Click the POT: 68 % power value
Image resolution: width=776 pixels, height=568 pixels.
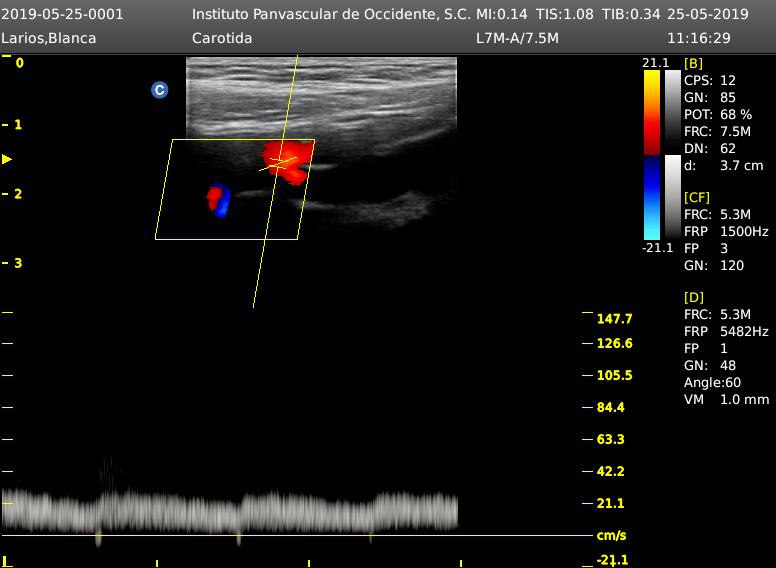pyautogui.click(x=718, y=114)
